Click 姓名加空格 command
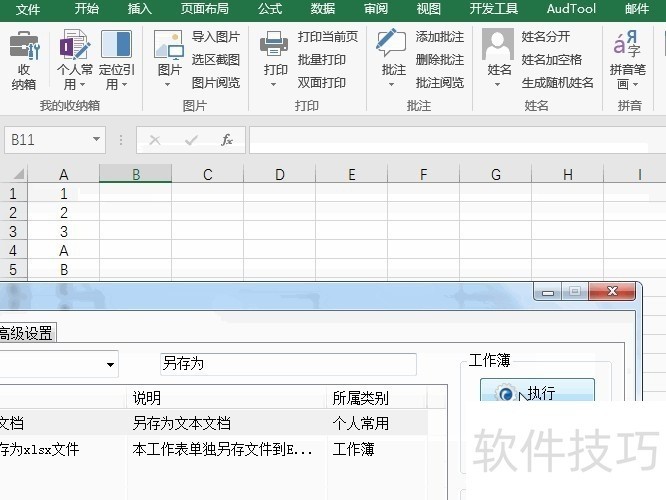This screenshot has height=500, width=666. tap(551, 59)
